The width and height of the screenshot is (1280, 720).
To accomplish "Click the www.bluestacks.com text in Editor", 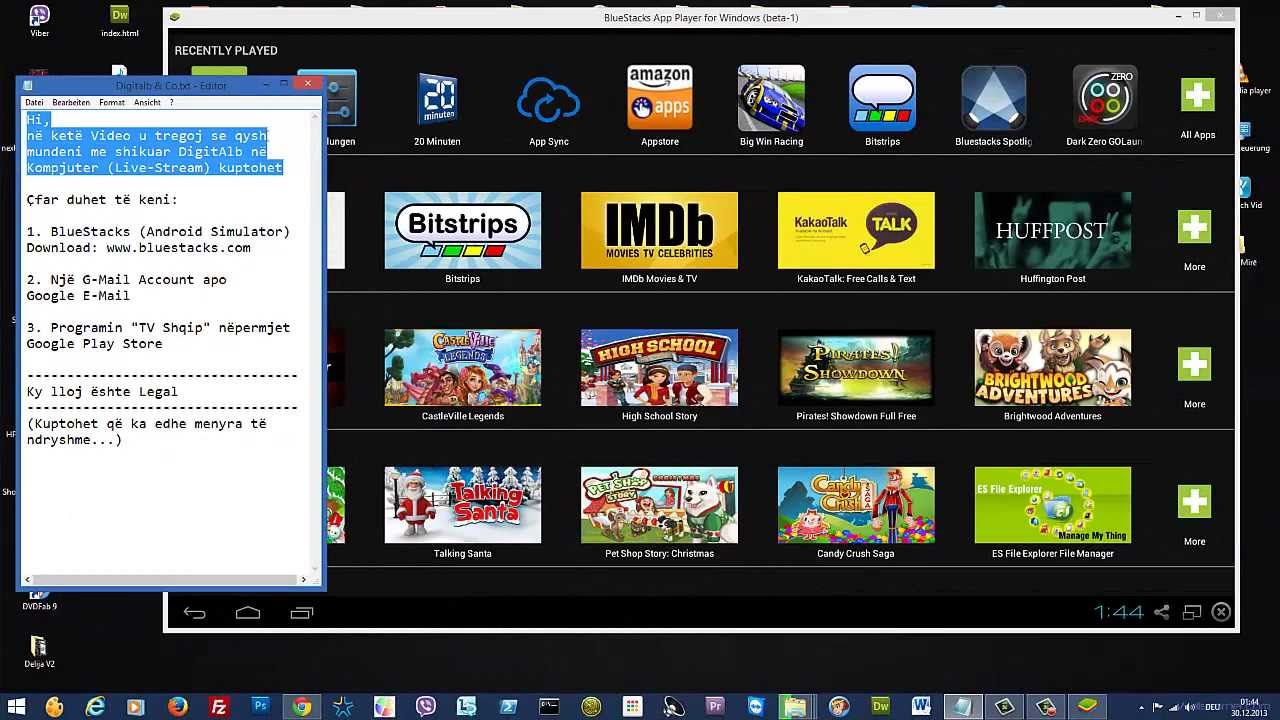I will 178,248.
